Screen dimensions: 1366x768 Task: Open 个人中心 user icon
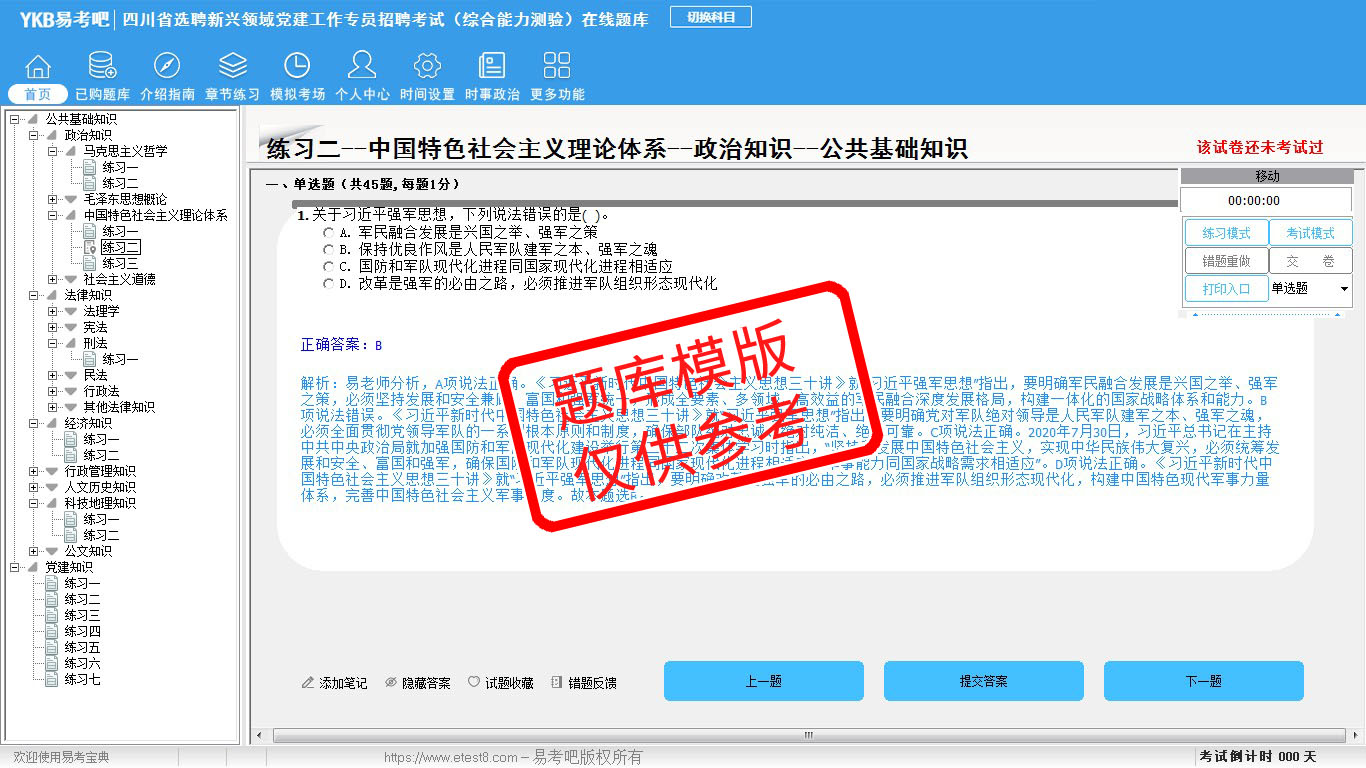pyautogui.click(x=362, y=66)
